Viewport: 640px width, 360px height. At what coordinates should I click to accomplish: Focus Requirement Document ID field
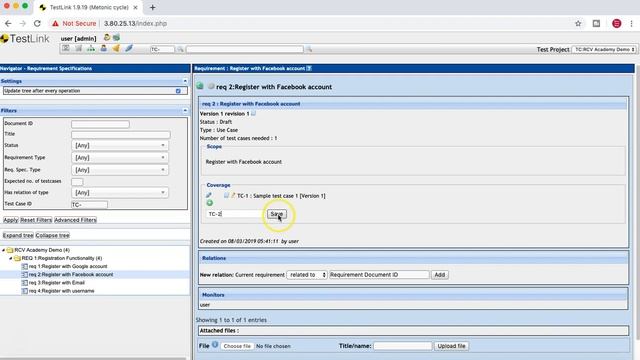379,275
